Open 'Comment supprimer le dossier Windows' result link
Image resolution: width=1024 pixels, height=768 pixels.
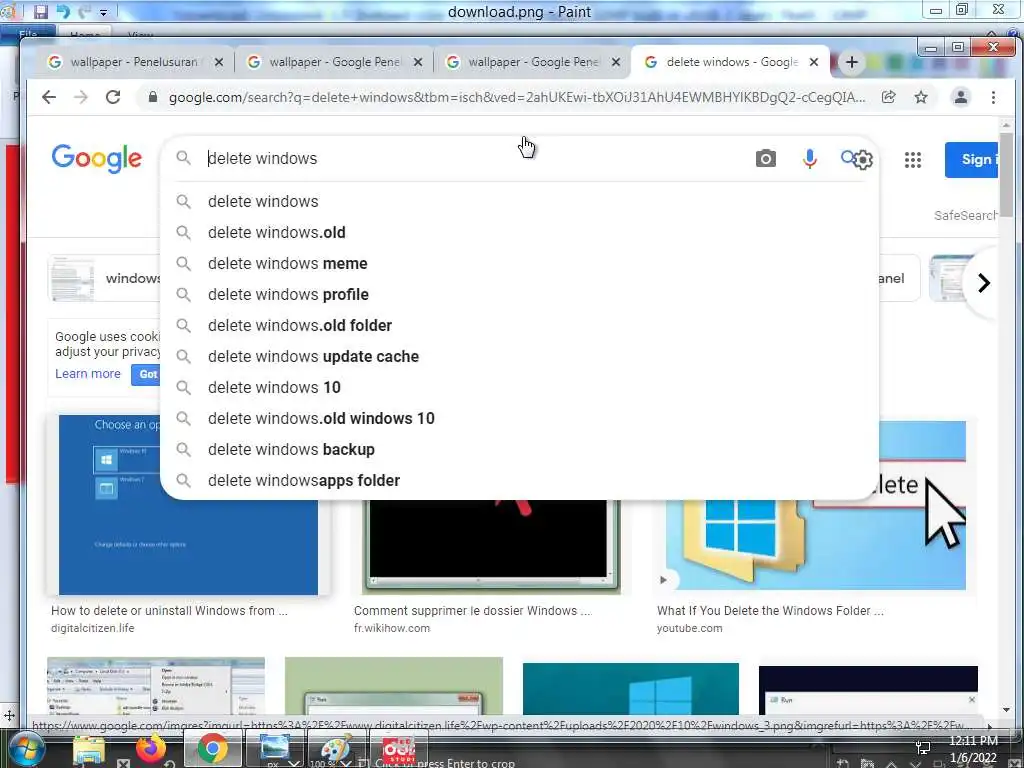pyautogui.click(x=472, y=611)
